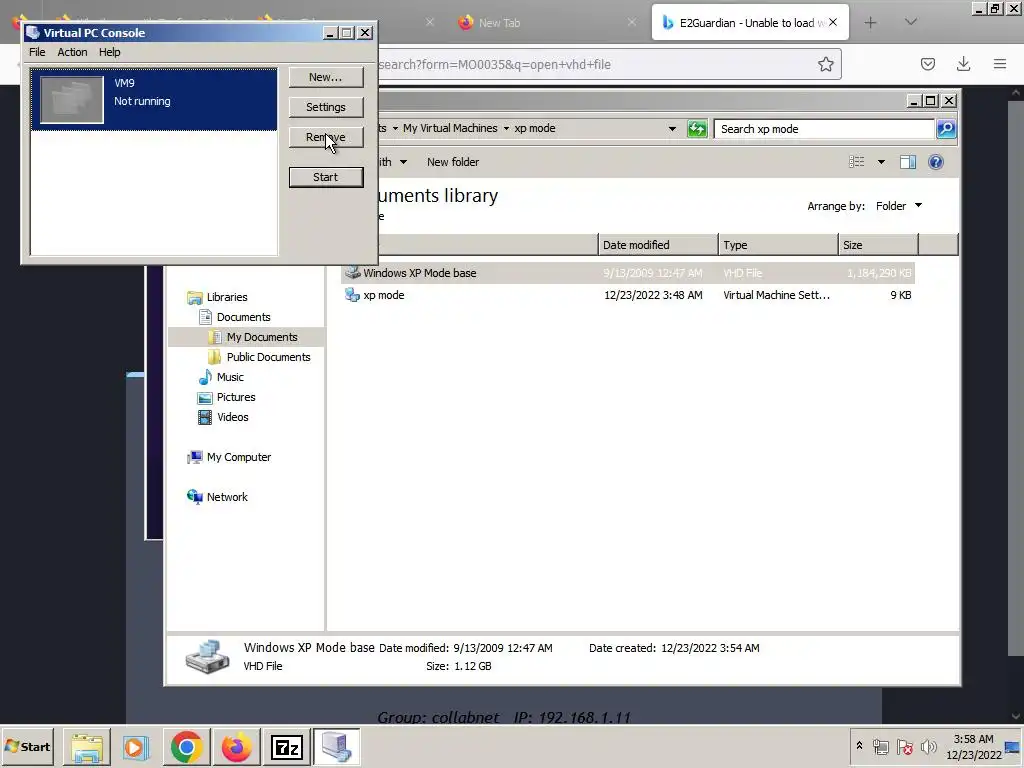Open the view options dropdown arrow

click(x=881, y=162)
